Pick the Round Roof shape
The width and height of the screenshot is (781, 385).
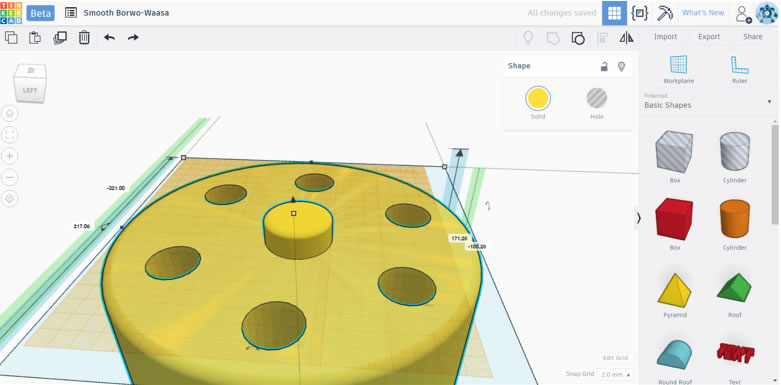click(674, 355)
